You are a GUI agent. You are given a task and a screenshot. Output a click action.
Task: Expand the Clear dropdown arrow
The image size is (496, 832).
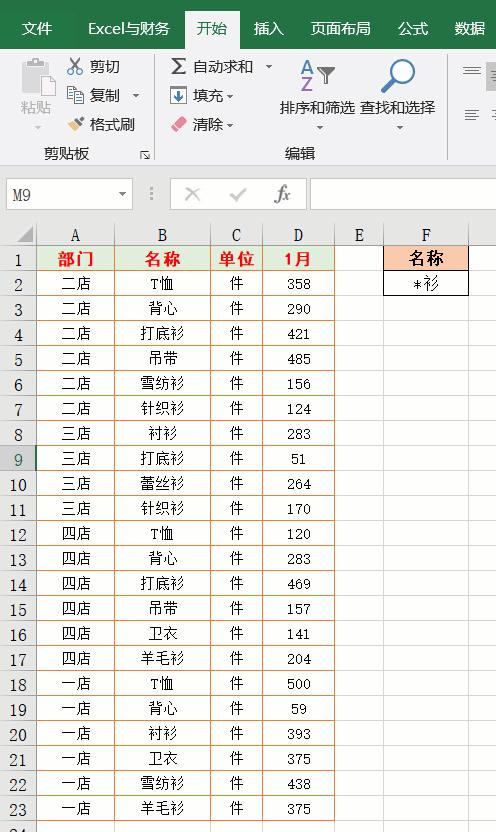[230, 126]
